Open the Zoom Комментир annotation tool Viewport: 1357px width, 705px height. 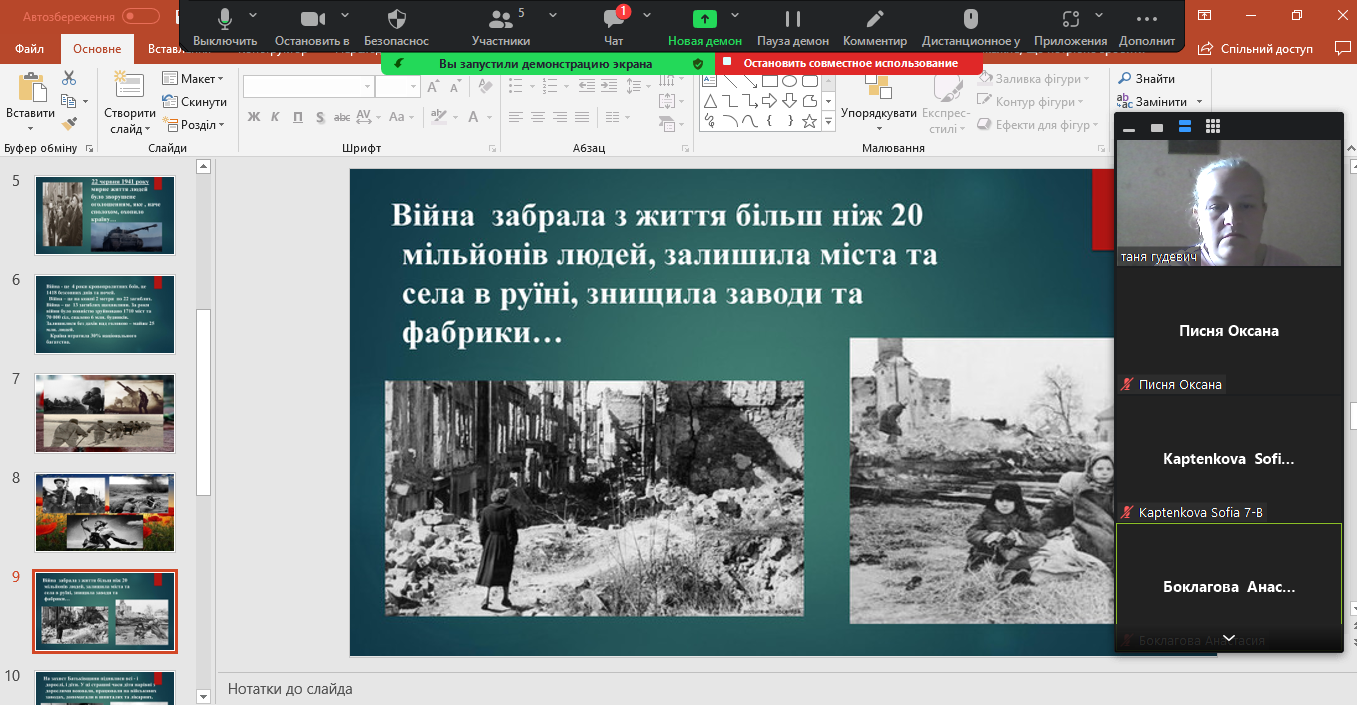(x=875, y=28)
